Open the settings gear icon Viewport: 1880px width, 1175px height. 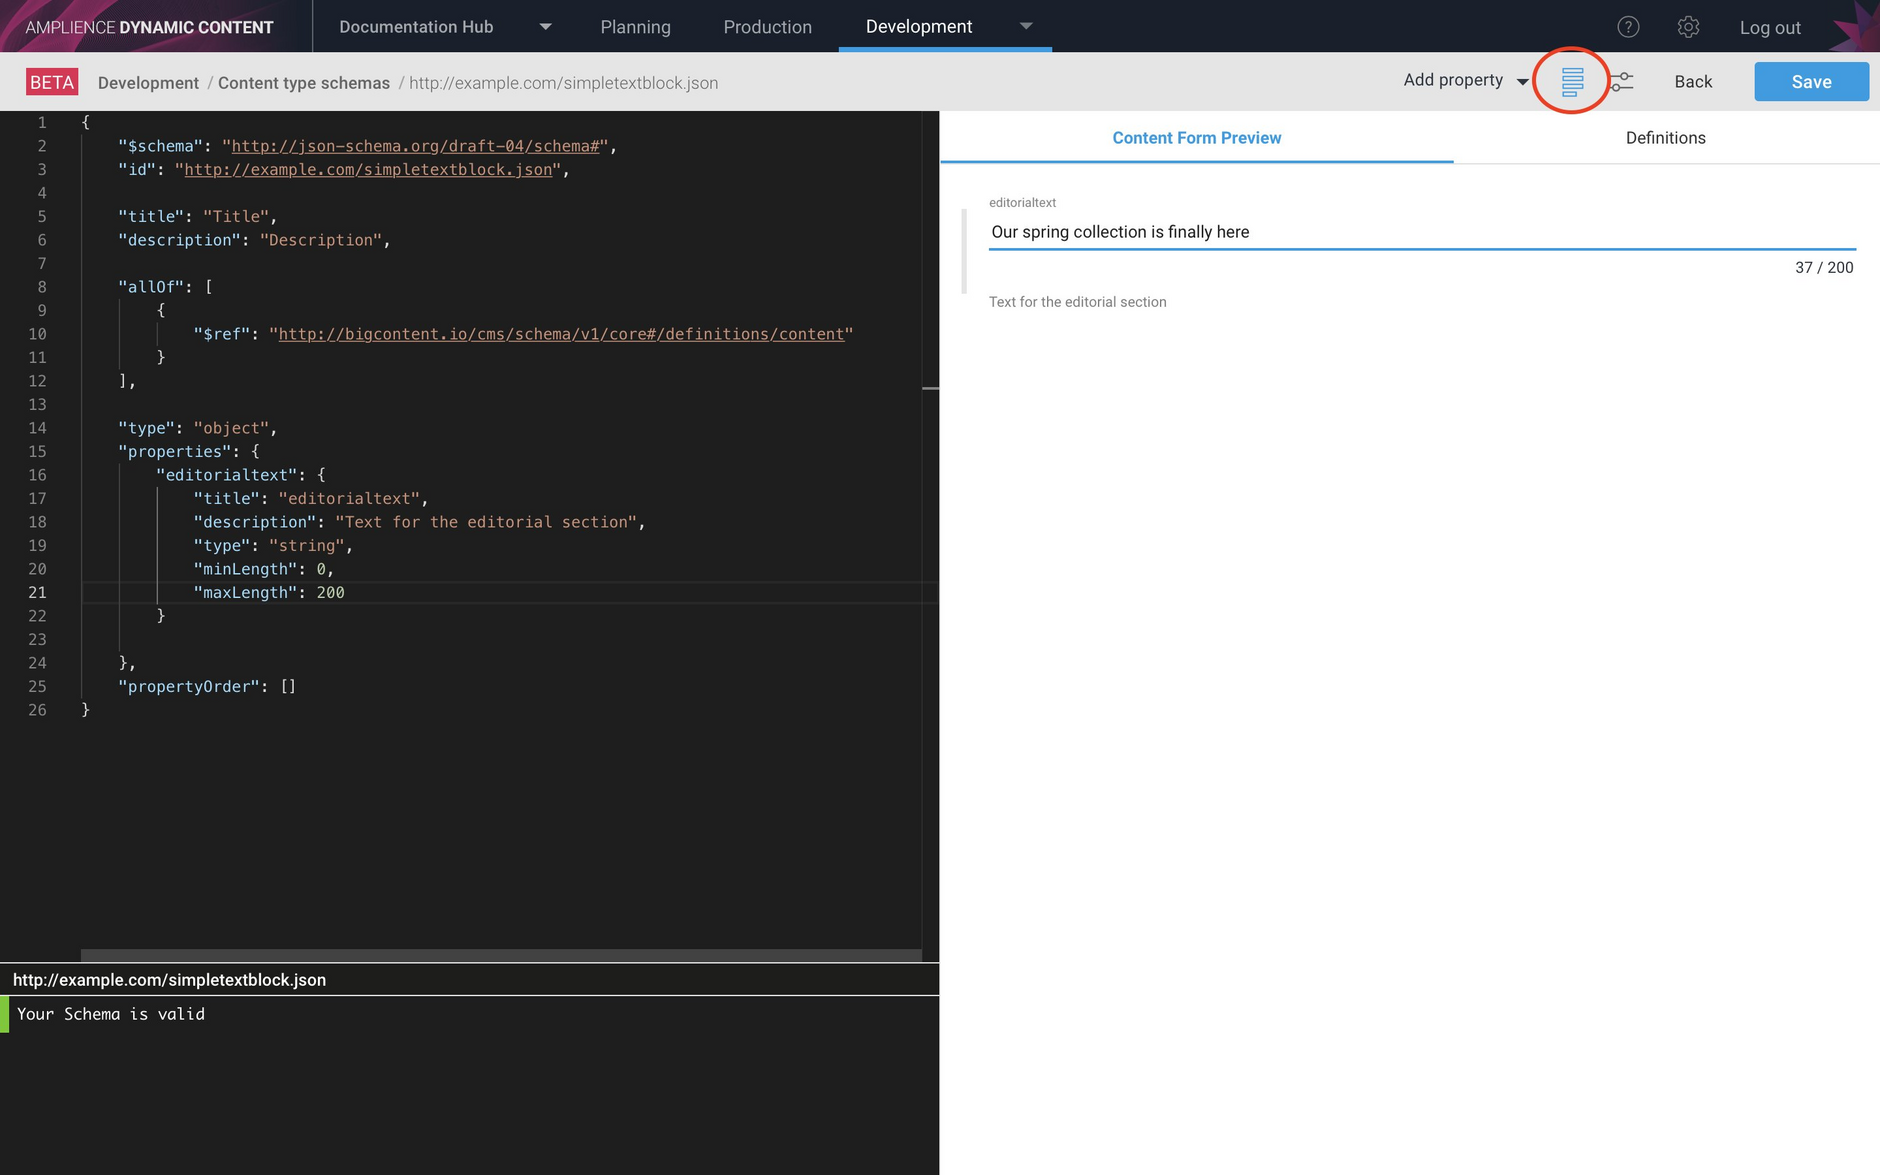point(1688,27)
